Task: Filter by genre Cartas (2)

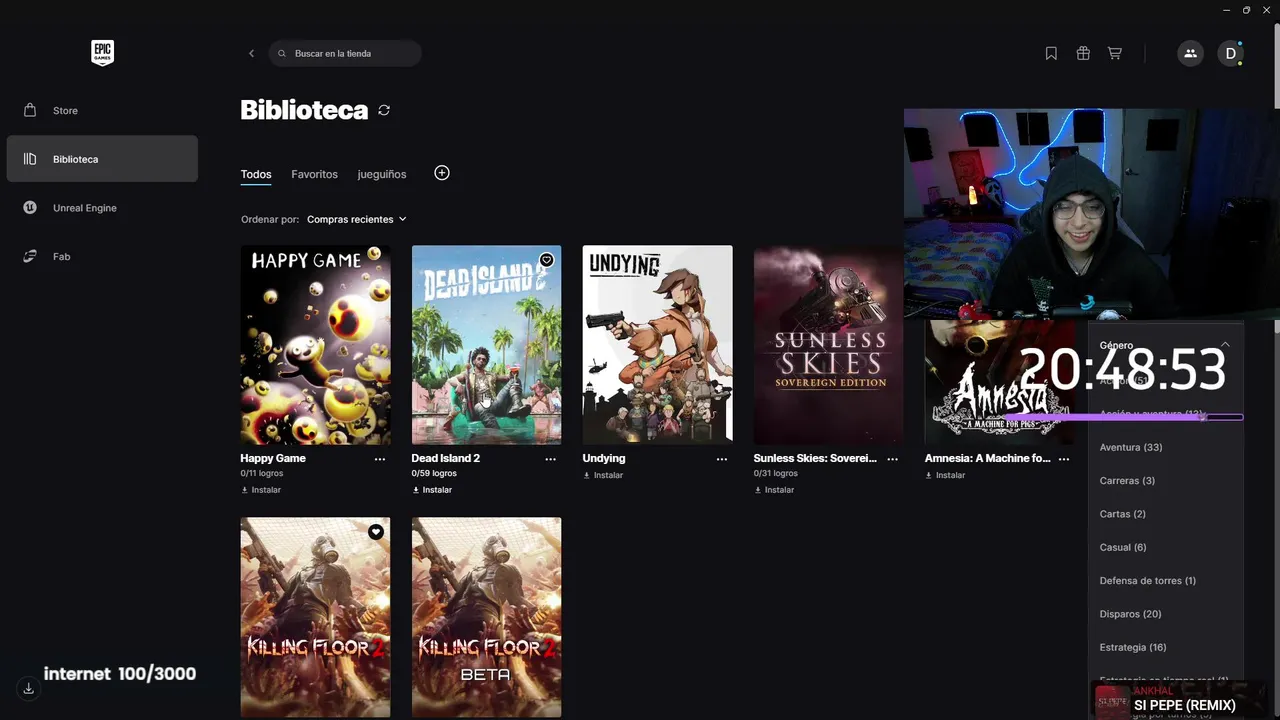Action: (1123, 514)
